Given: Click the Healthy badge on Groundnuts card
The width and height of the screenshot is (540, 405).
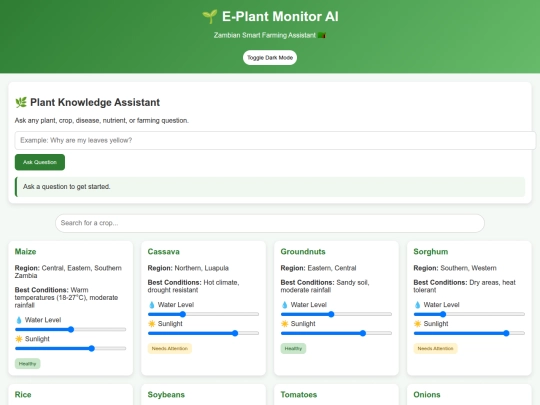Looking at the screenshot, I should click(293, 349).
